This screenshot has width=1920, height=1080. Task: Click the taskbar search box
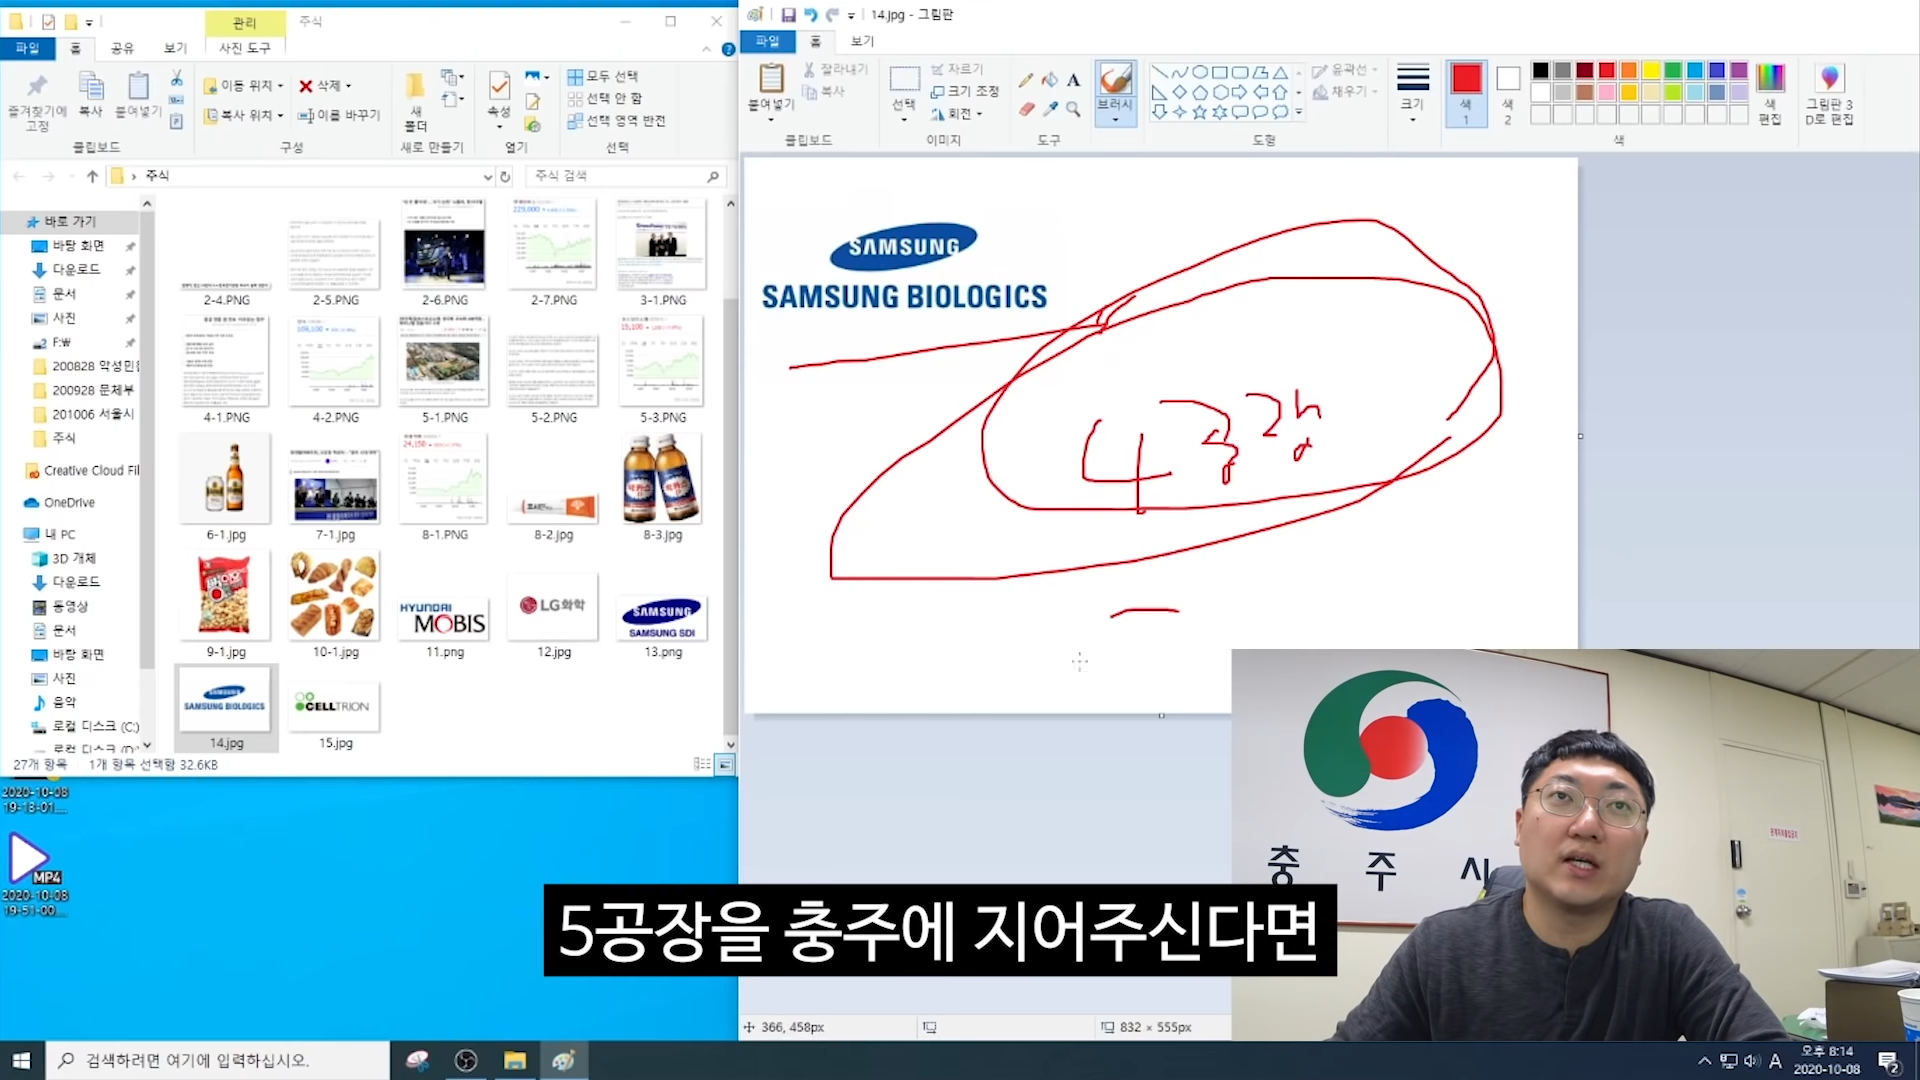tap(218, 1060)
